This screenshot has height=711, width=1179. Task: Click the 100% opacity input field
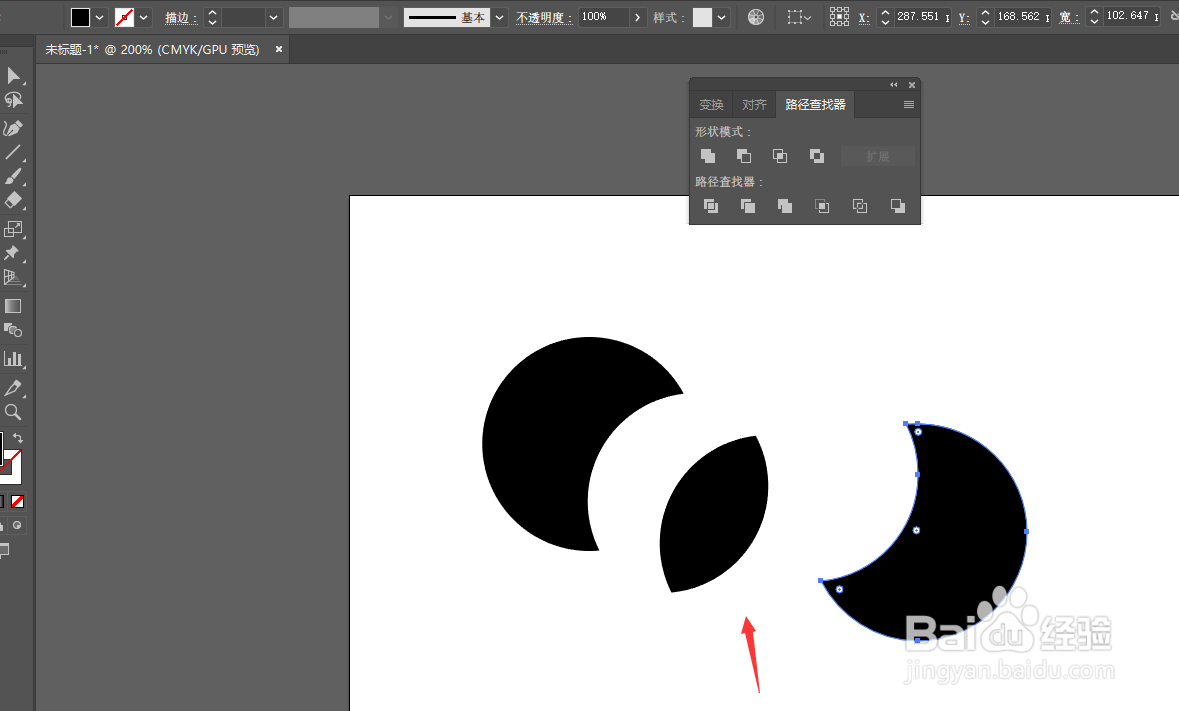click(x=603, y=17)
